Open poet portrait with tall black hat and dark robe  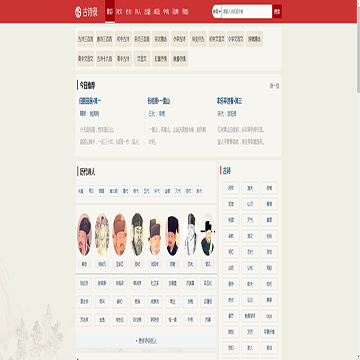pyautogui.click(x=172, y=235)
